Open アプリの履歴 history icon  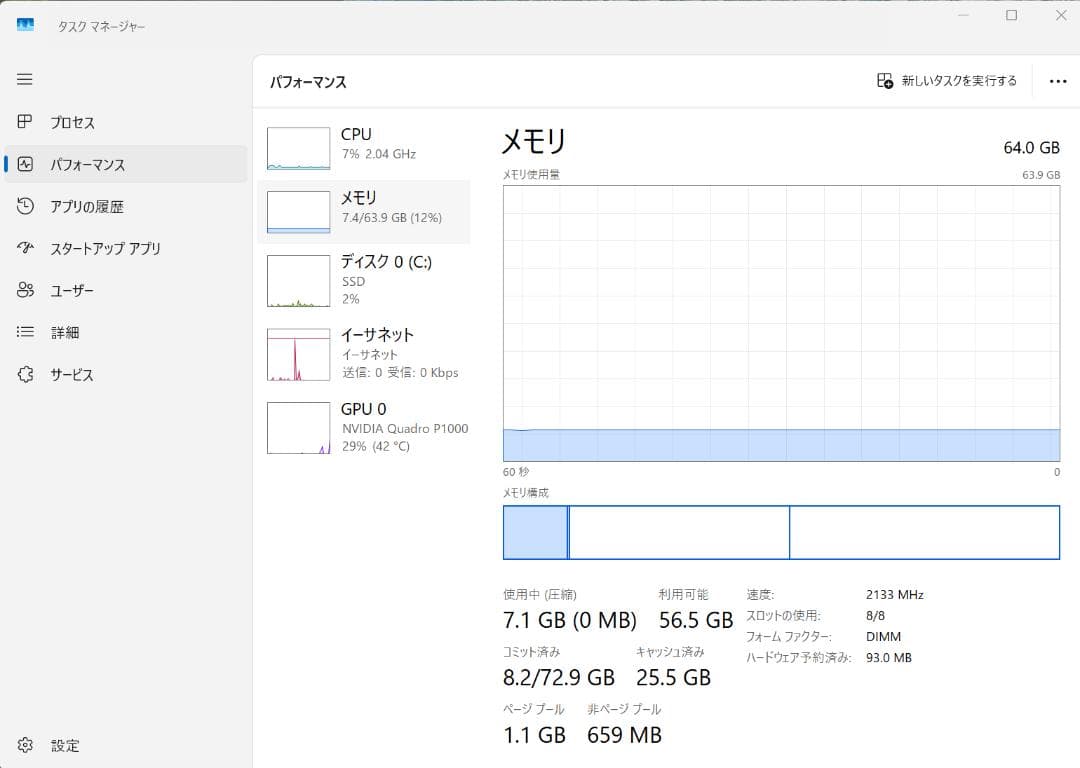[x=26, y=206]
